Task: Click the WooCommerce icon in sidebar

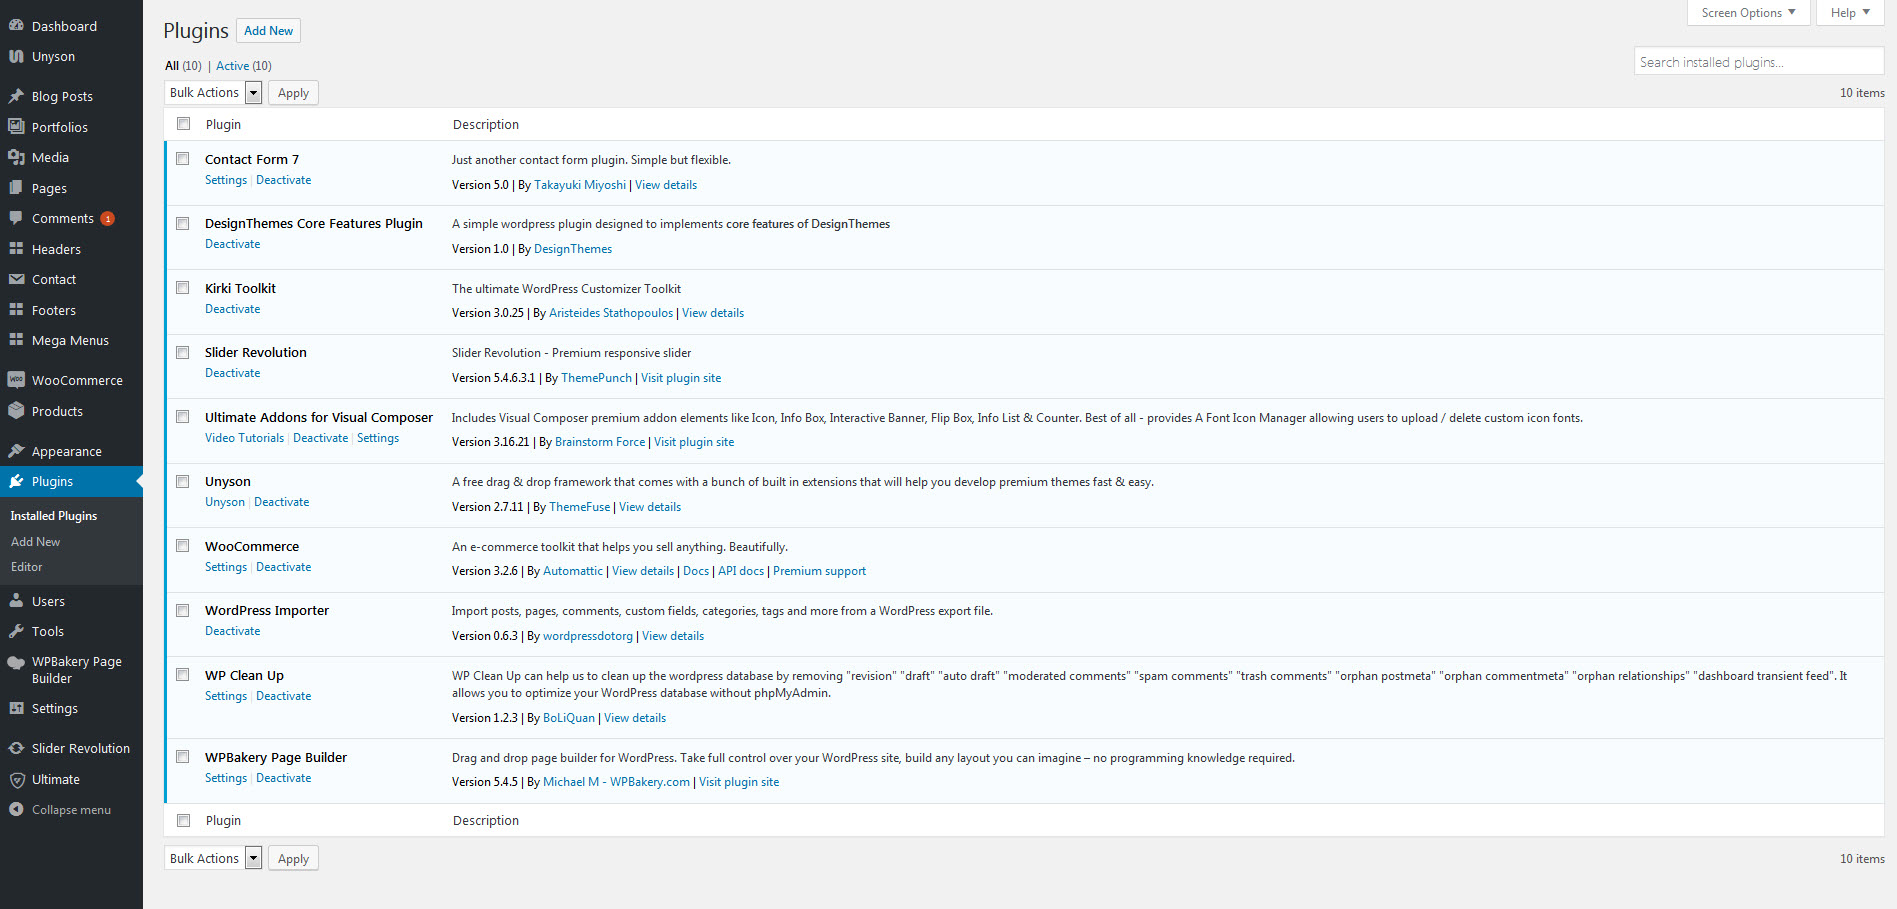Action: pyautogui.click(x=16, y=380)
